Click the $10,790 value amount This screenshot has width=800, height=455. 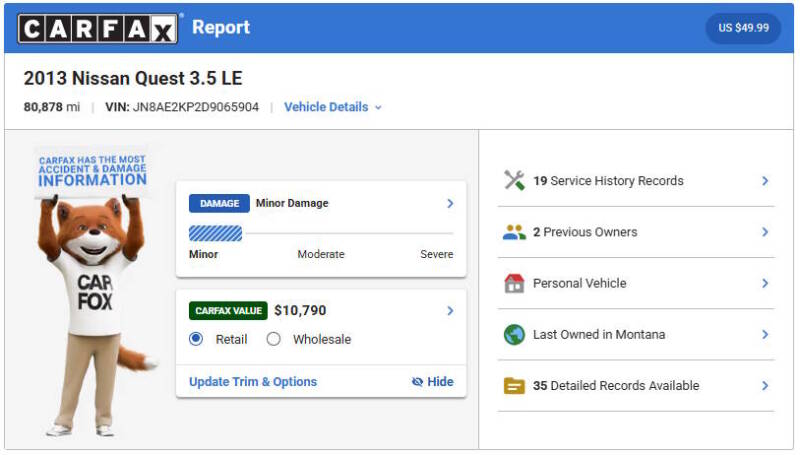(300, 311)
